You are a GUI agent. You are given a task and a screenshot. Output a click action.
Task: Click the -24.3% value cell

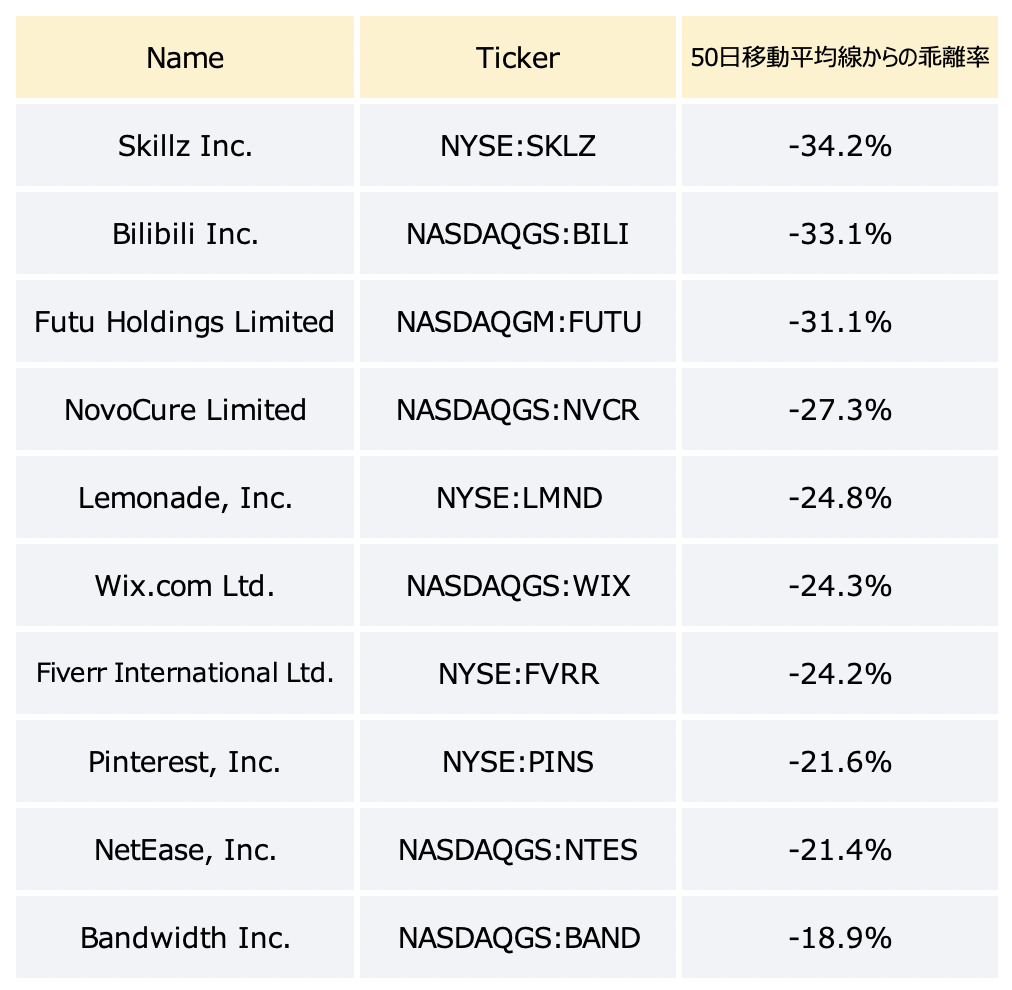pos(840,585)
